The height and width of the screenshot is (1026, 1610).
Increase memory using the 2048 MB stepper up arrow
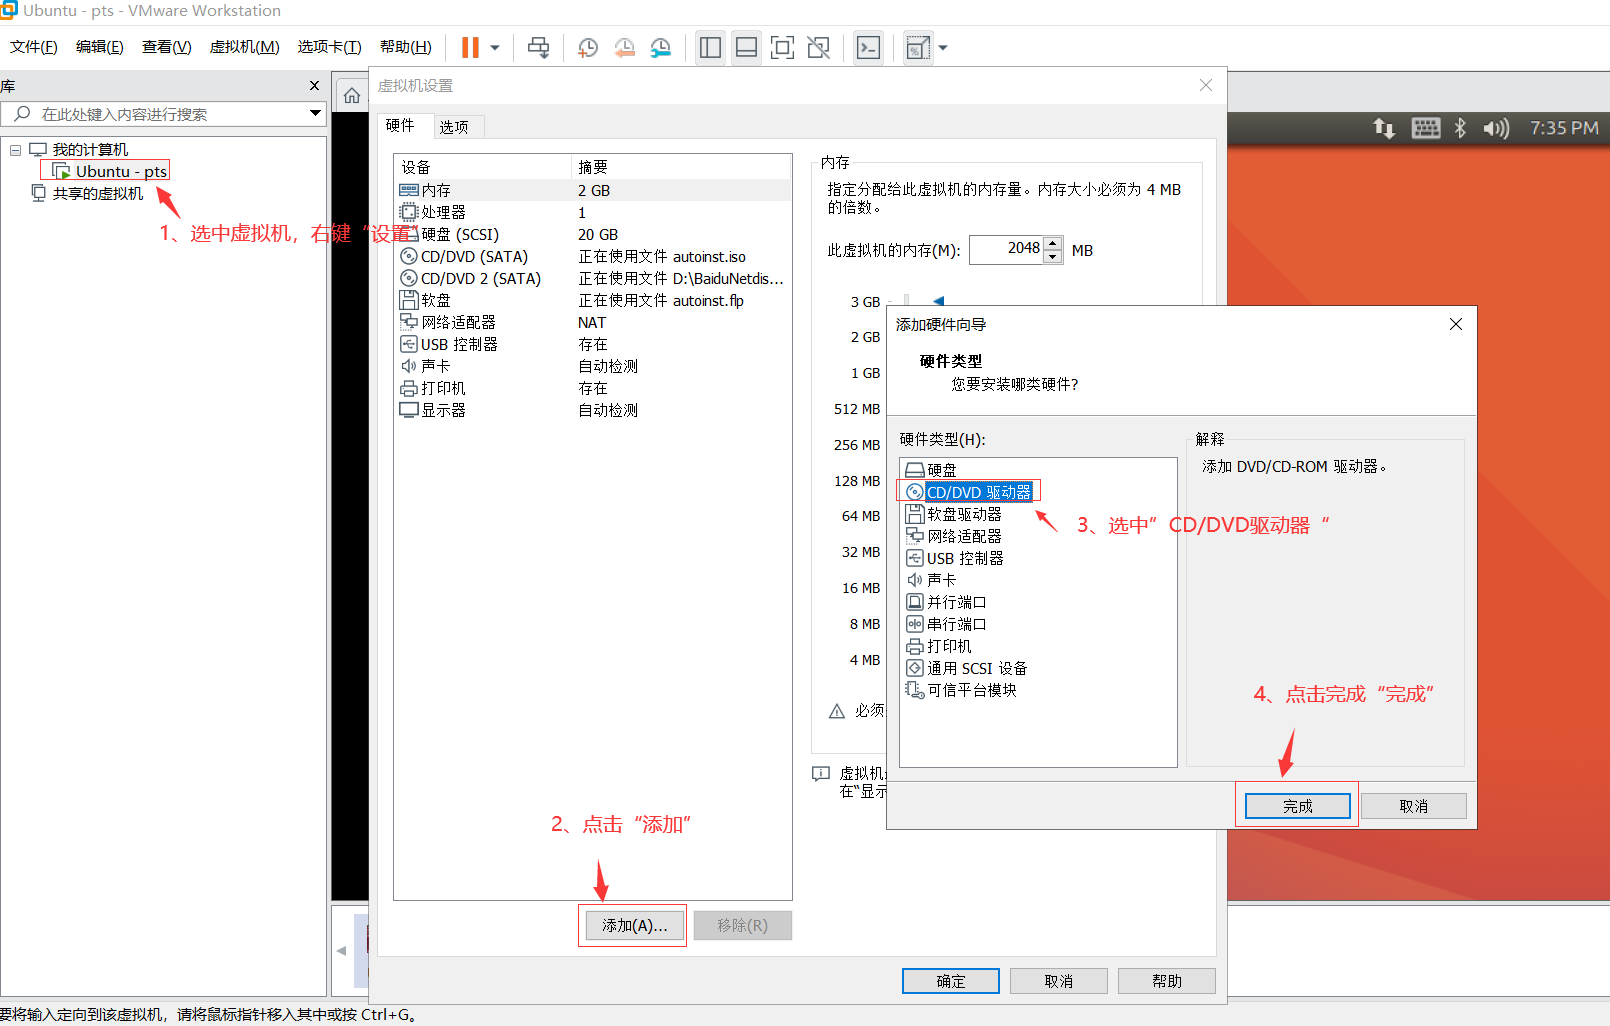1052,244
